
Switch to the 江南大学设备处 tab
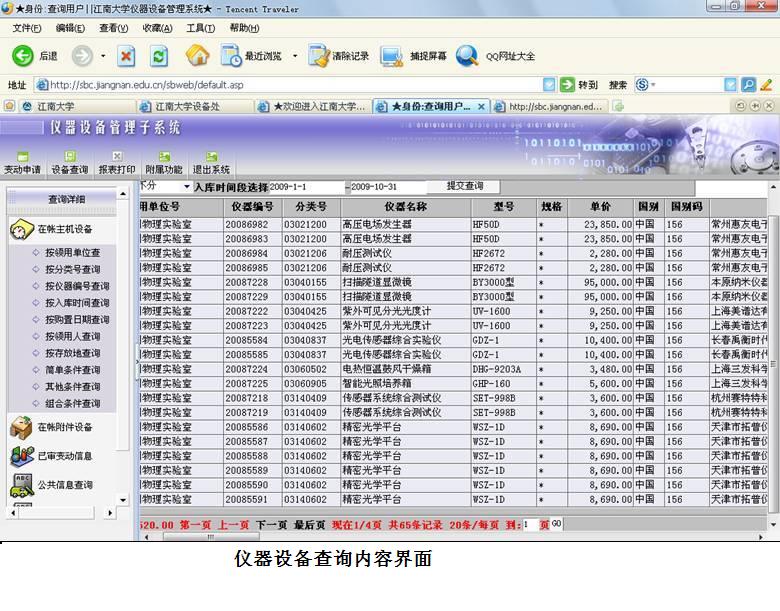(x=194, y=106)
